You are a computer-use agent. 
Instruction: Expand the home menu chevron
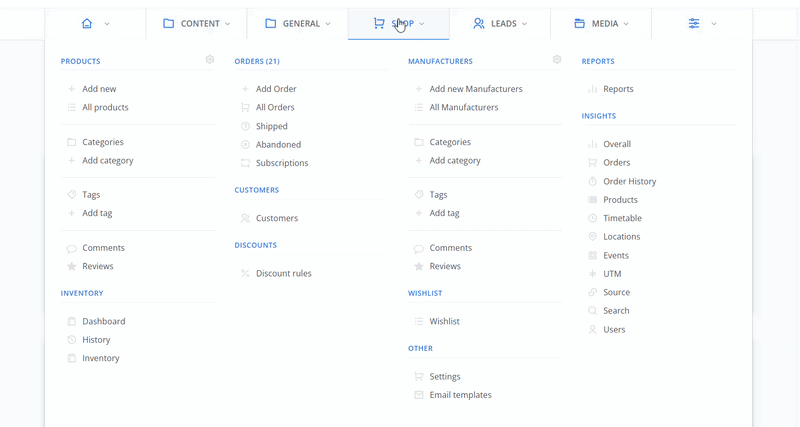point(107,23)
